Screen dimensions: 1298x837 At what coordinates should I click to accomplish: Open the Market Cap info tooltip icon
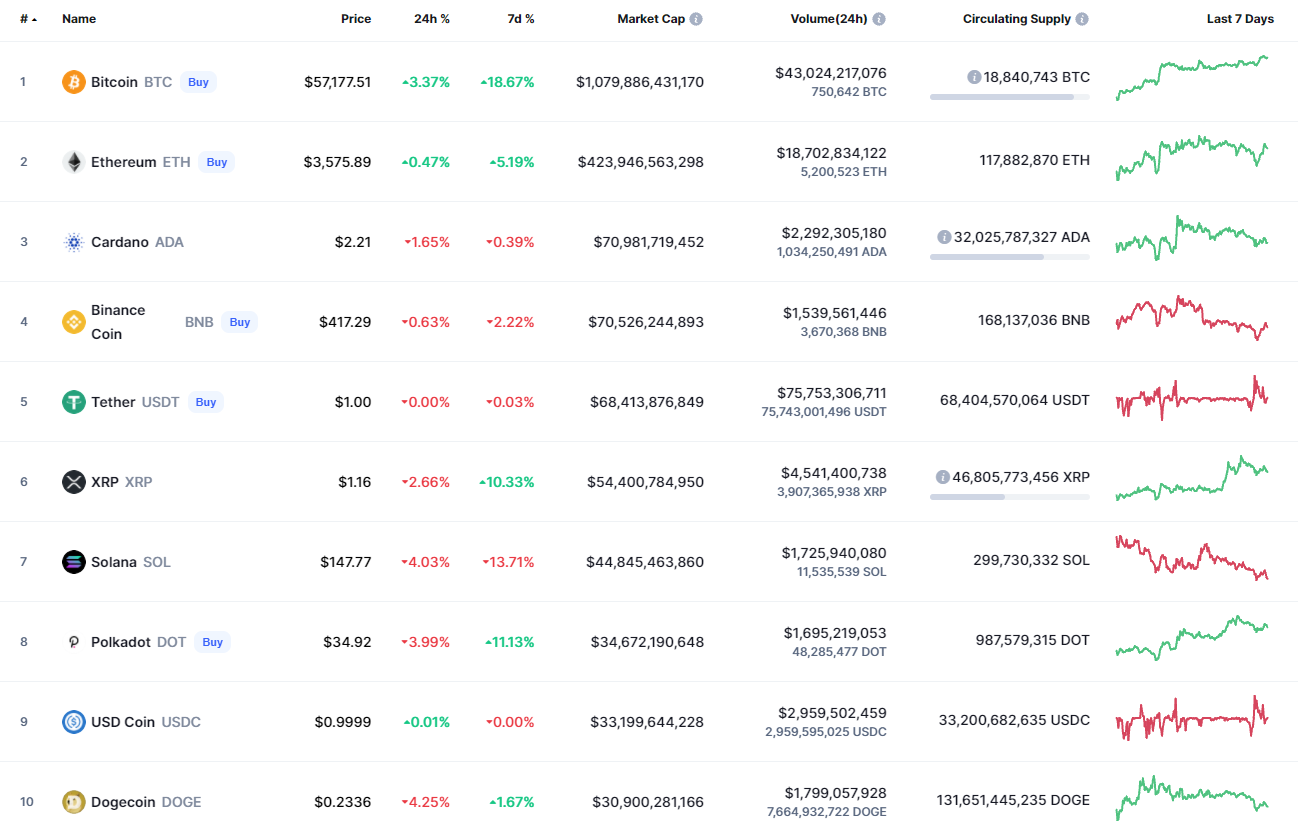[696, 19]
